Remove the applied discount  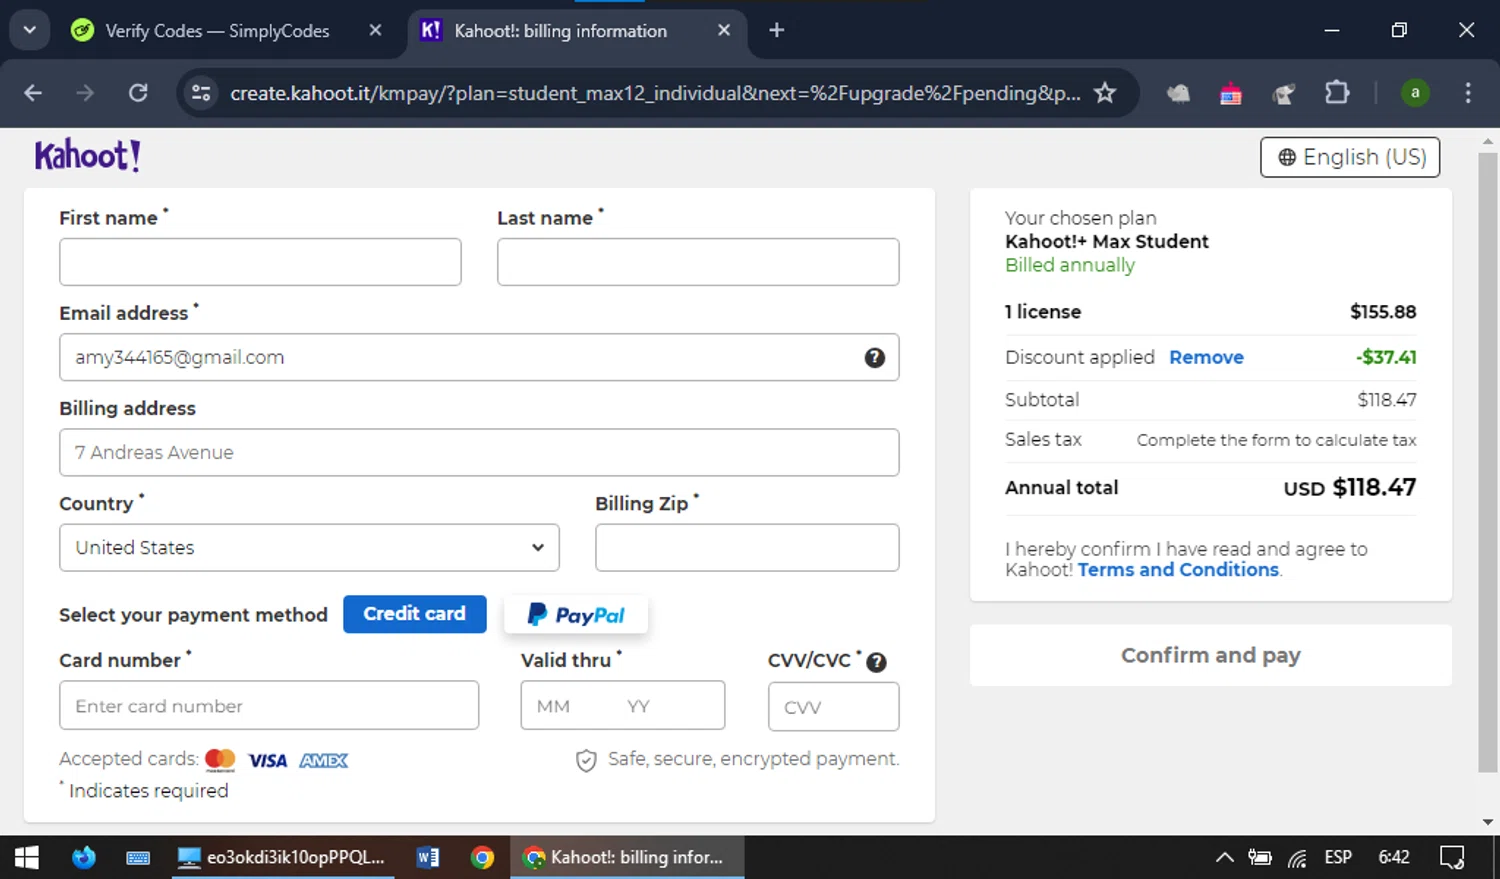1206,357
